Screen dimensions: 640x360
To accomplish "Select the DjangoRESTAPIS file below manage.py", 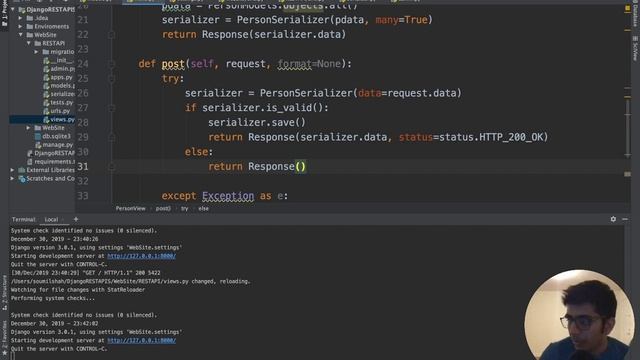I will [x=51, y=153].
